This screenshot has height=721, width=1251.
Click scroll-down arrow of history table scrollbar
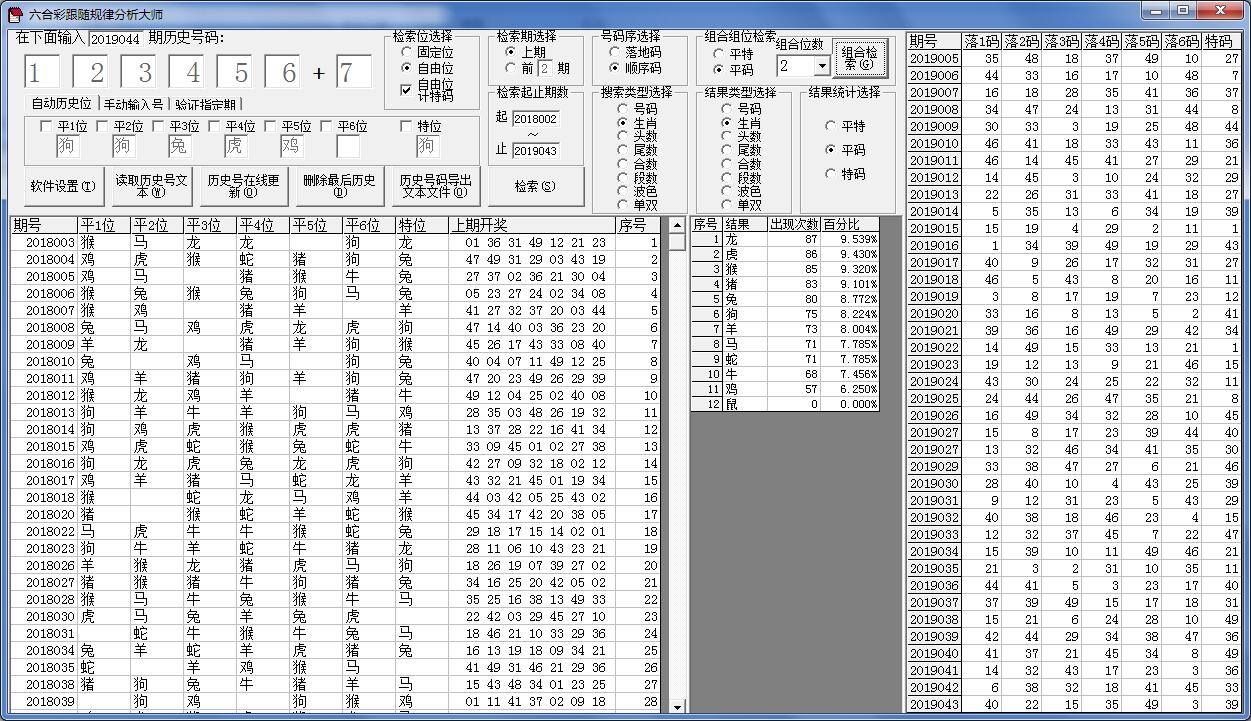pos(677,706)
